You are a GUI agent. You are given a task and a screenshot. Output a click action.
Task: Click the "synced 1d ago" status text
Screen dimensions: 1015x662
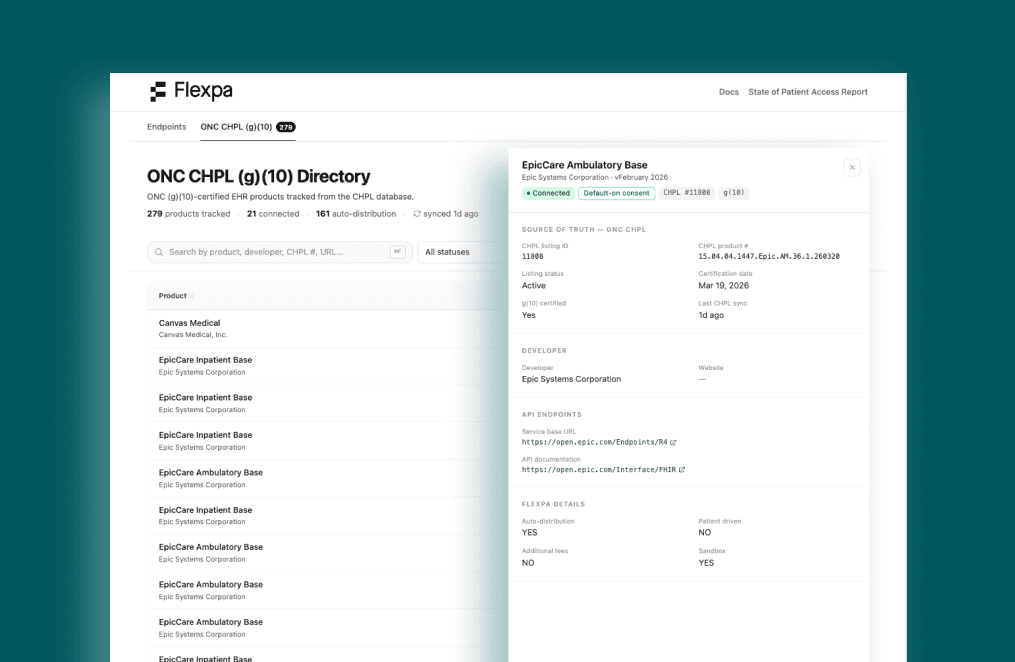[451, 214]
